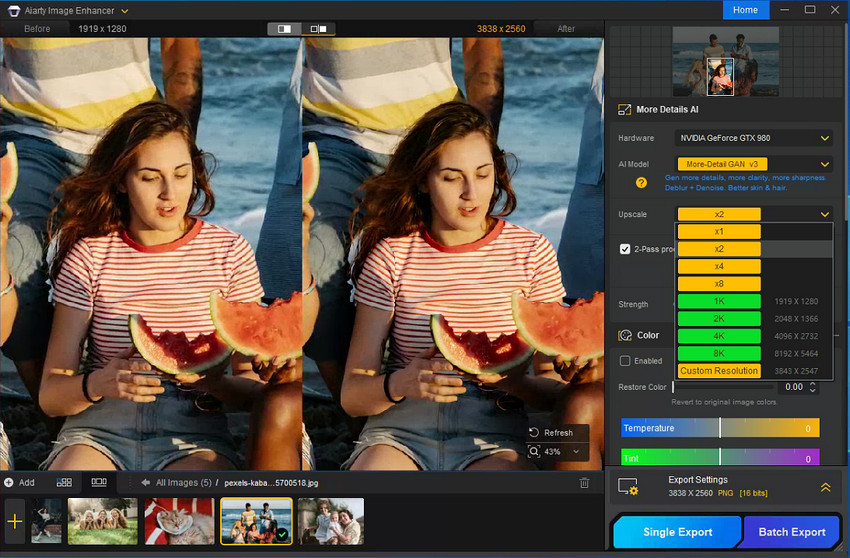
Task: Switch to split-view compare mode
Action: 284,29
